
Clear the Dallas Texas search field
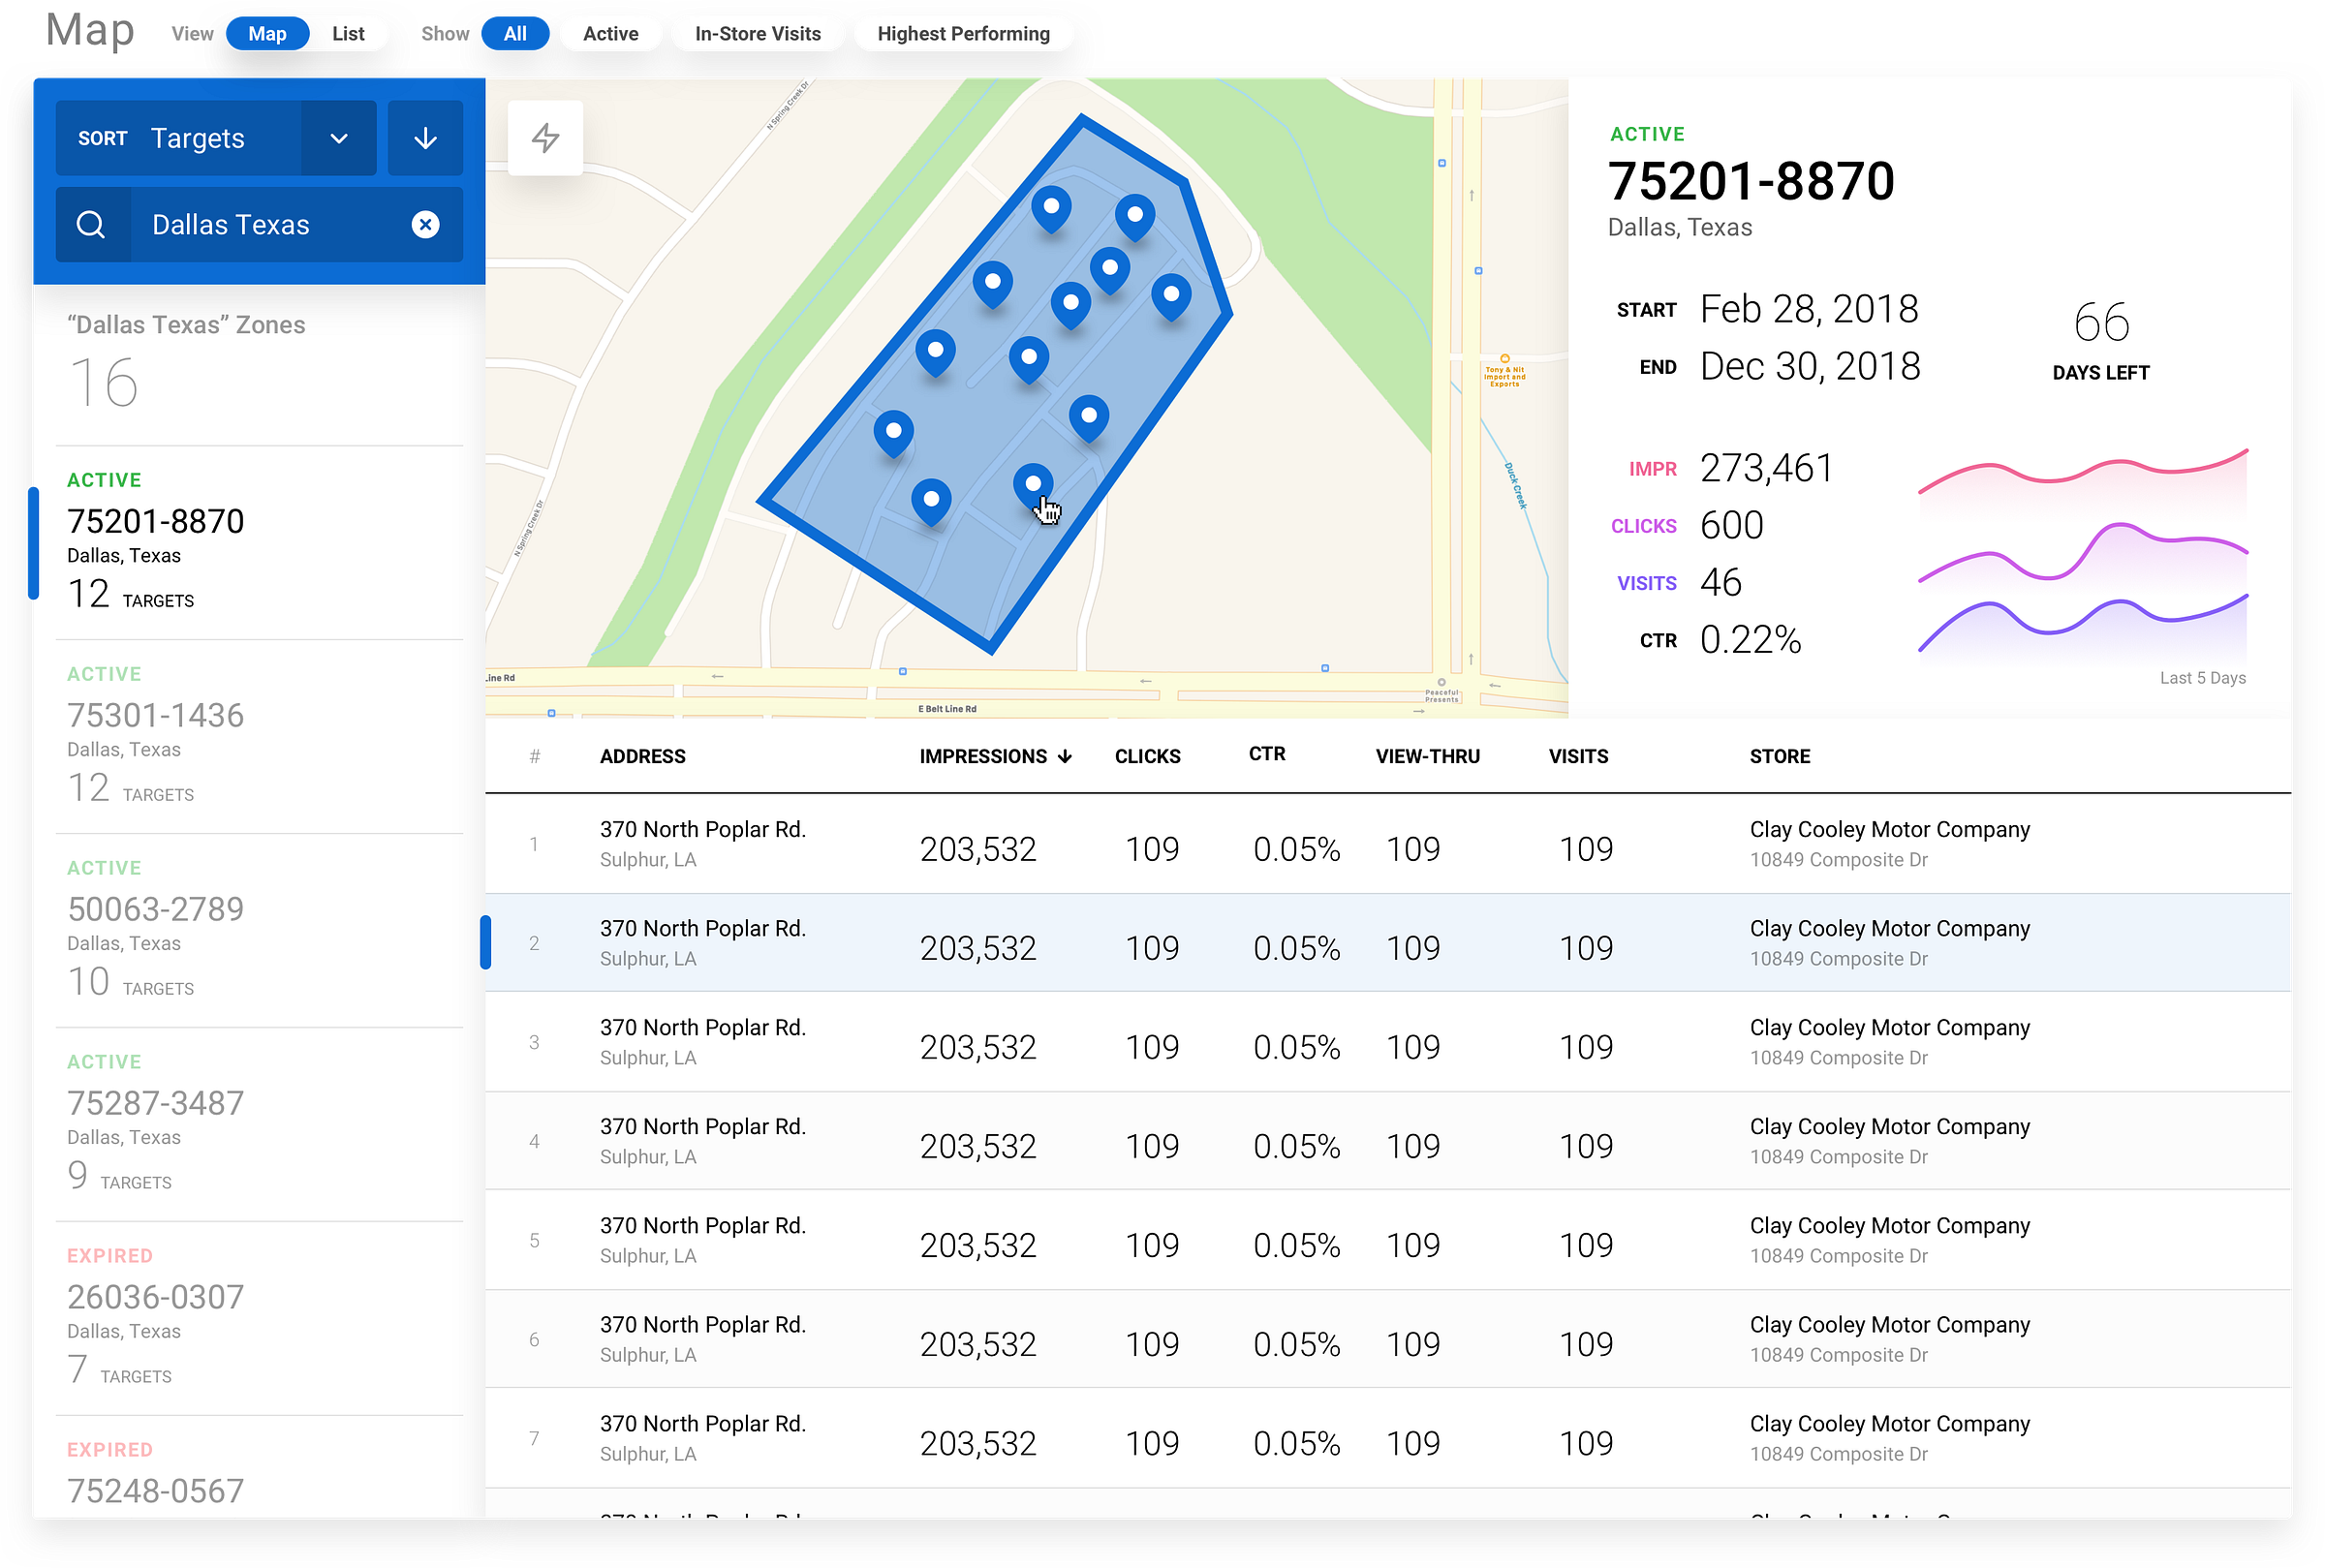tap(425, 224)
